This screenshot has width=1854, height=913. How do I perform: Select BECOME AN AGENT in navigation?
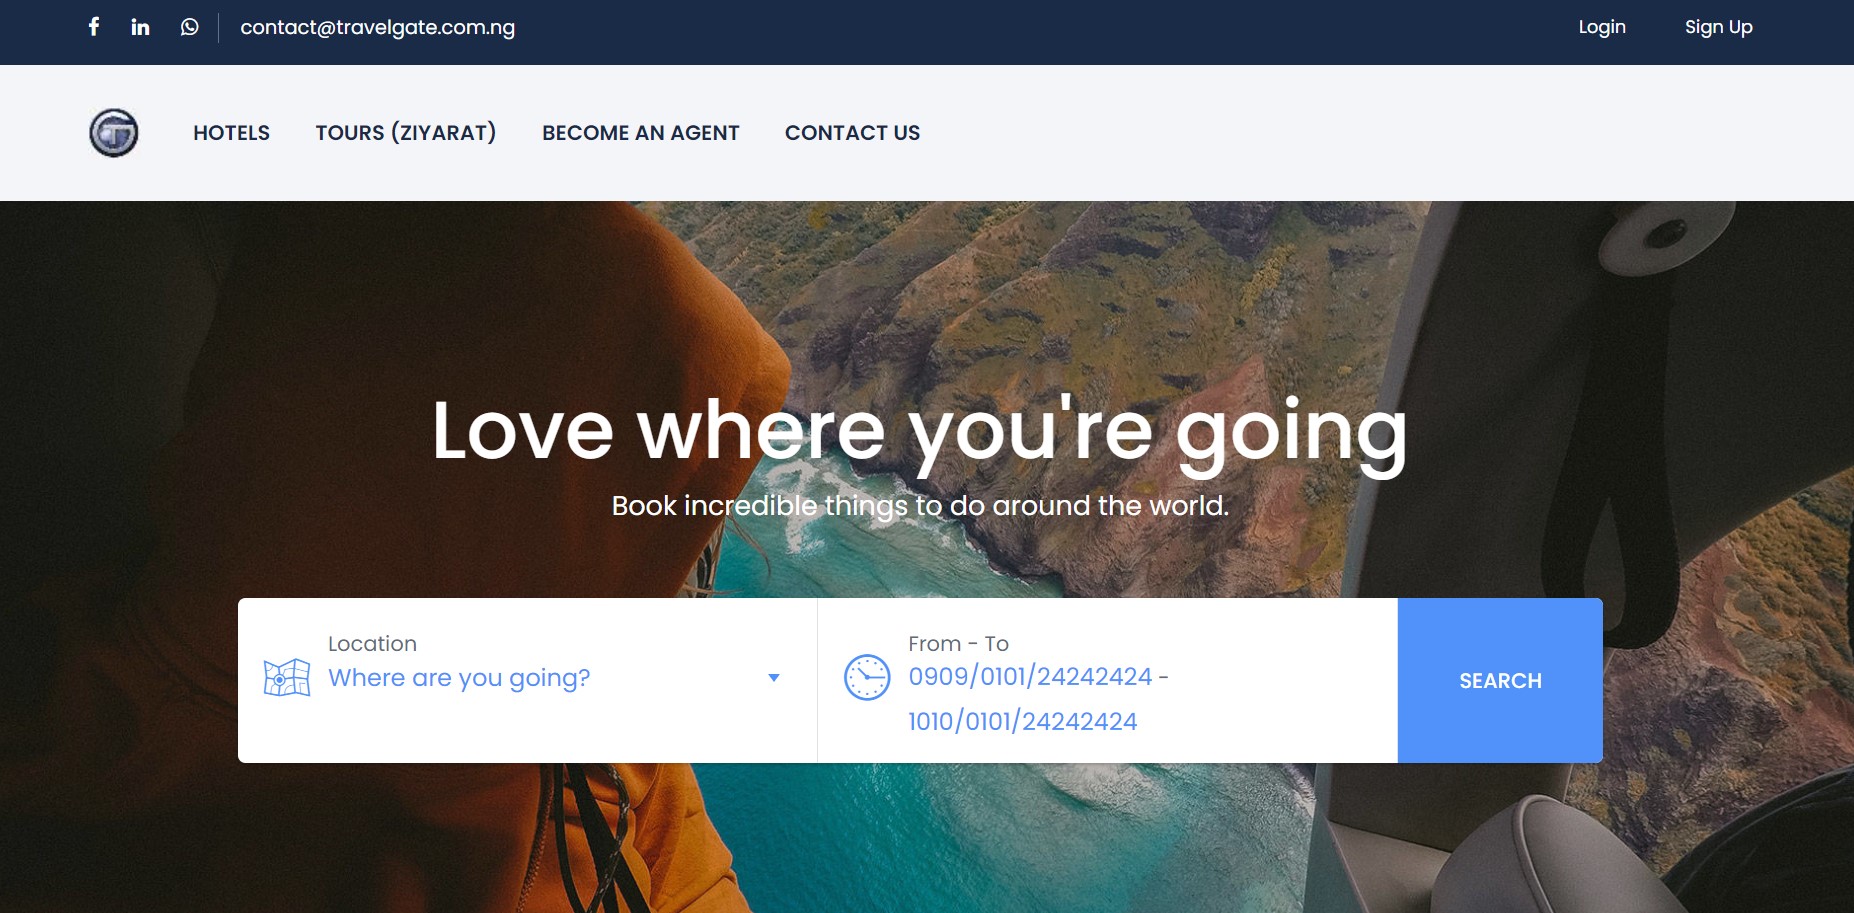[640, 133]
